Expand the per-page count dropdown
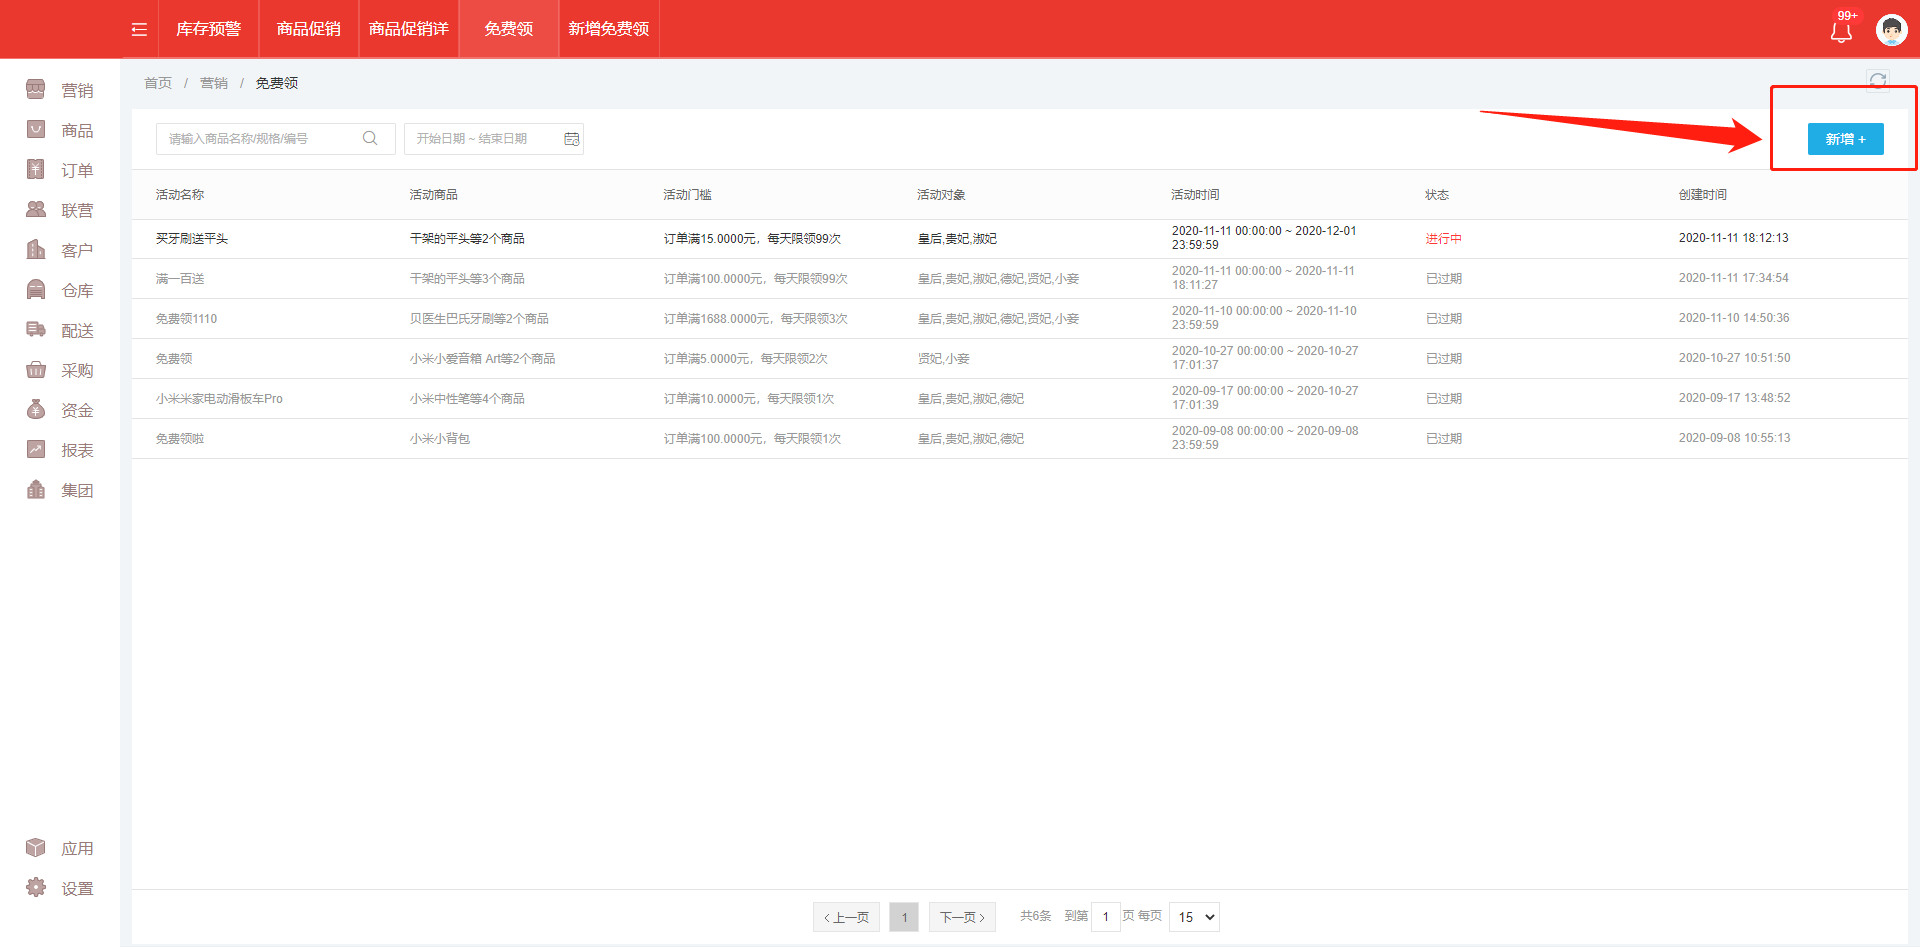Screen dimensions: 1920x947 (1194, 917)
